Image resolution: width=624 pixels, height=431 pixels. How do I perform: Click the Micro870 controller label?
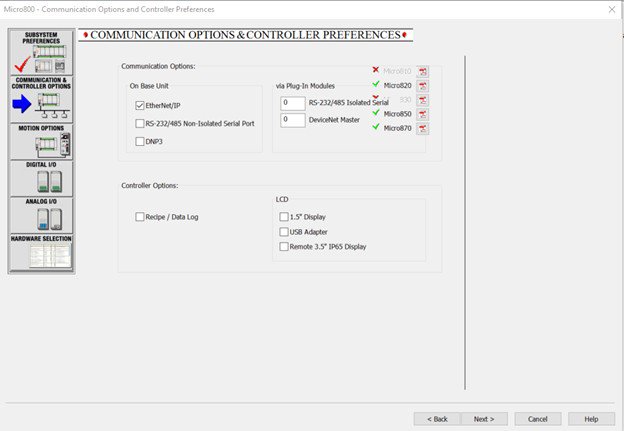[x=397, y=128]
